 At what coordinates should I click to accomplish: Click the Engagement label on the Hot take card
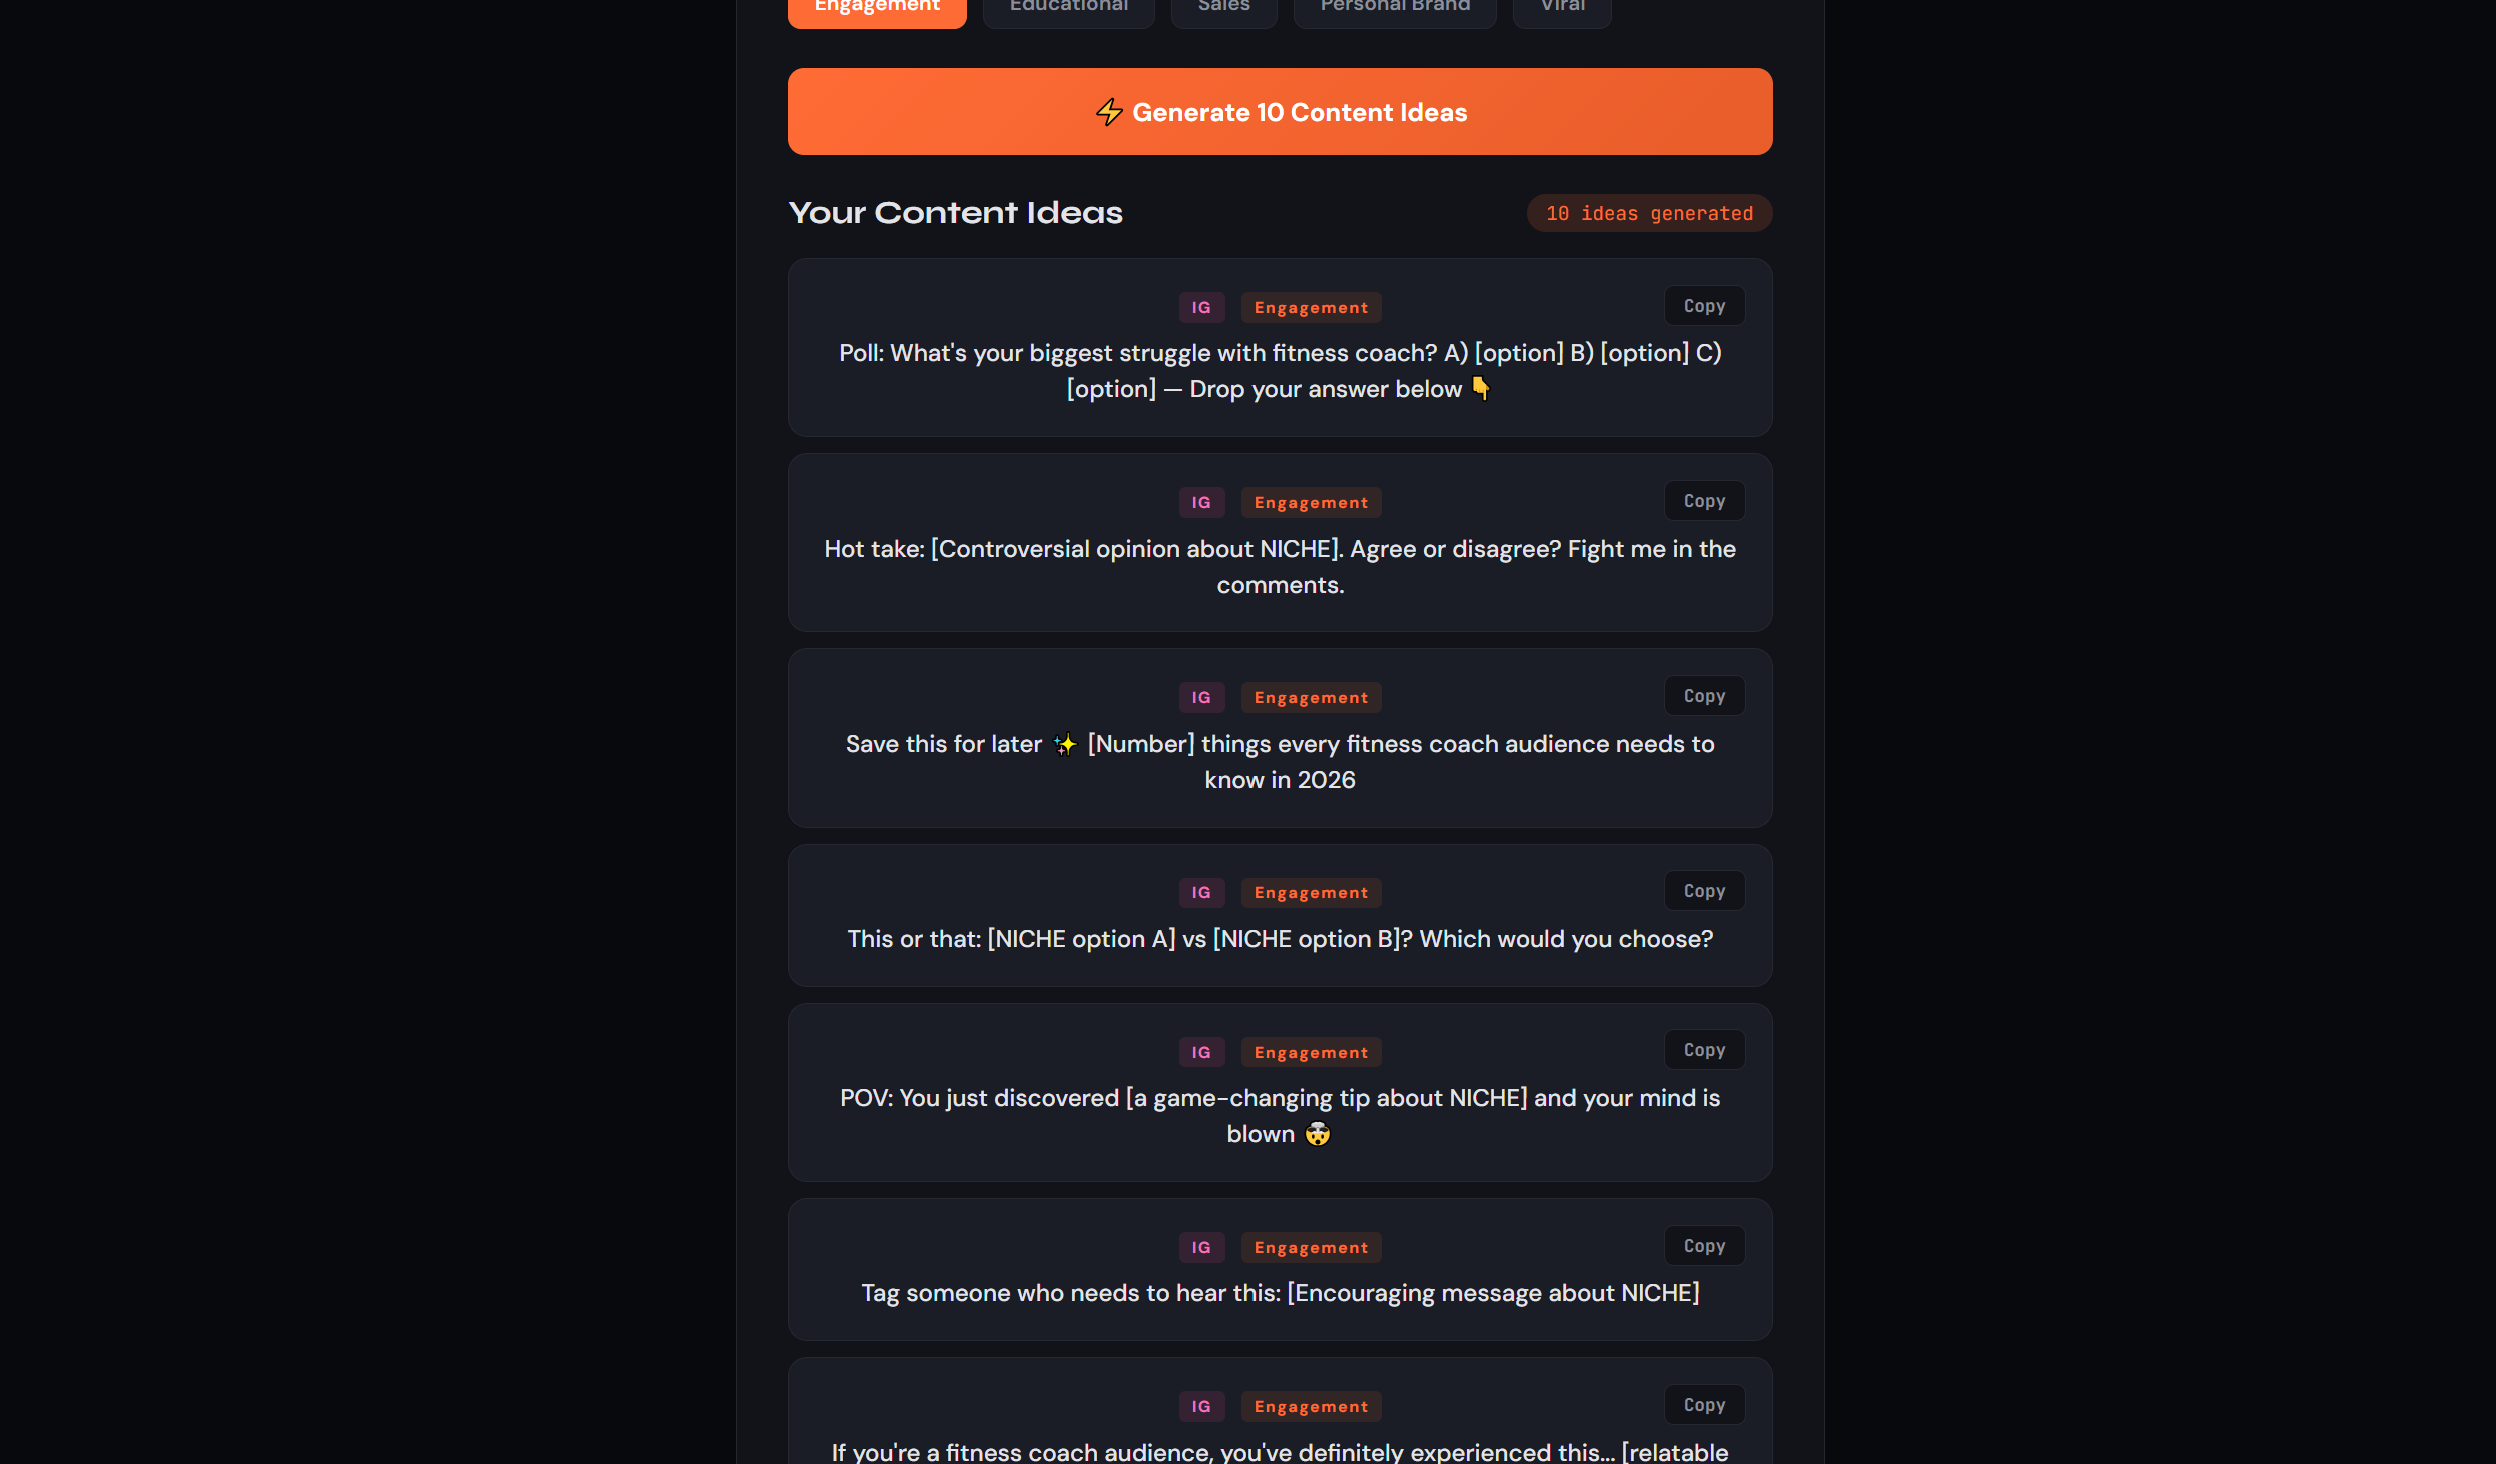pyautogui.click(x=1310, y=501)
